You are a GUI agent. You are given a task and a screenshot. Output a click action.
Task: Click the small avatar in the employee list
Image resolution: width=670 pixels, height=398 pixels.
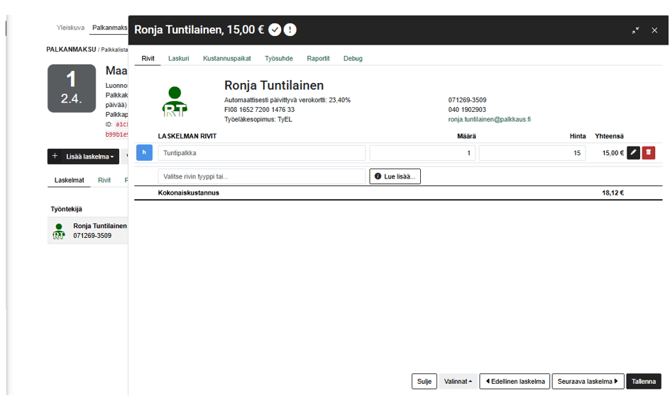(x=59, y=231)
